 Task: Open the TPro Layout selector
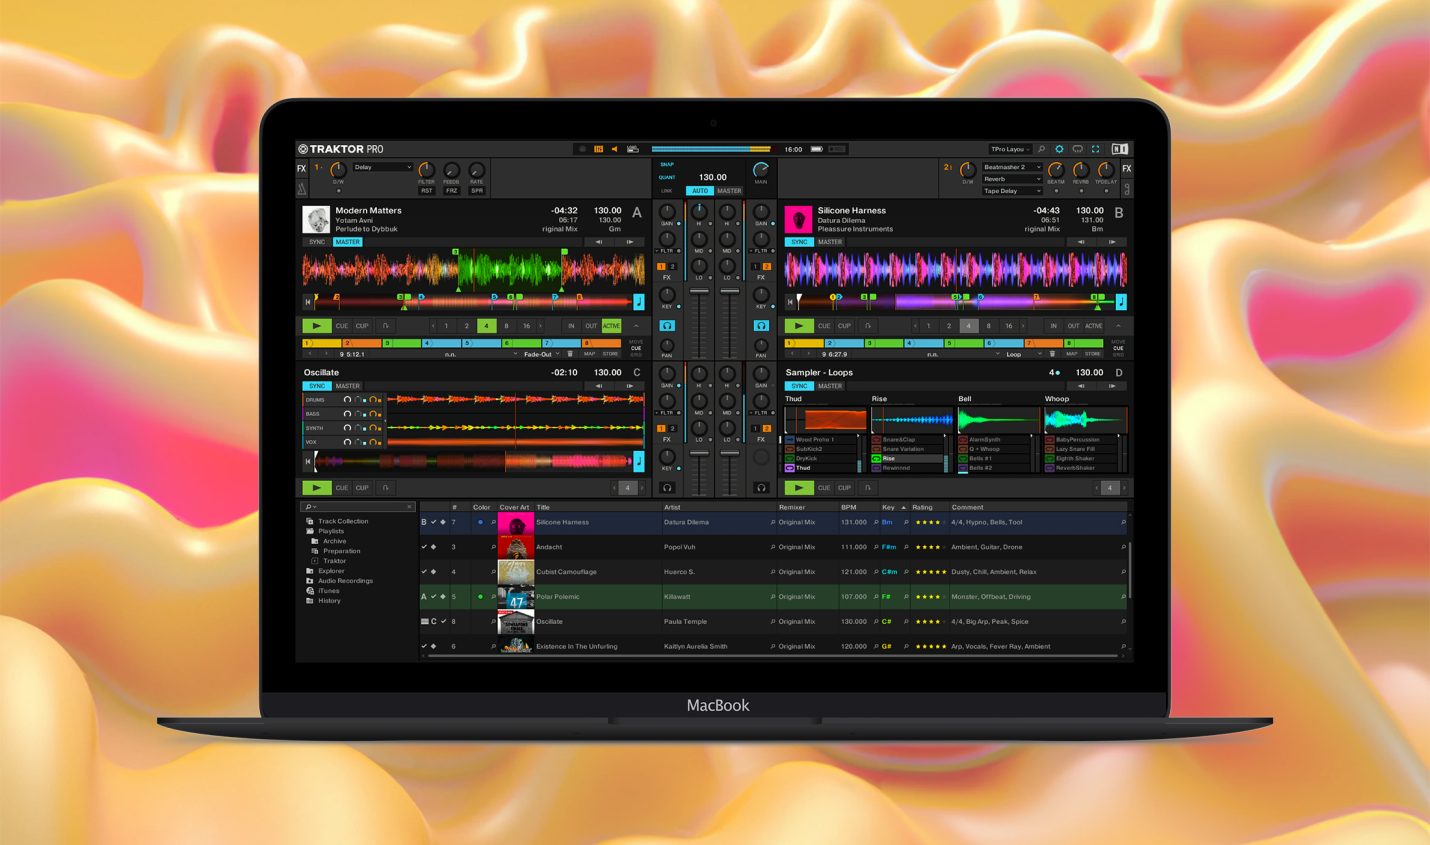click(x=1010, y=148)
